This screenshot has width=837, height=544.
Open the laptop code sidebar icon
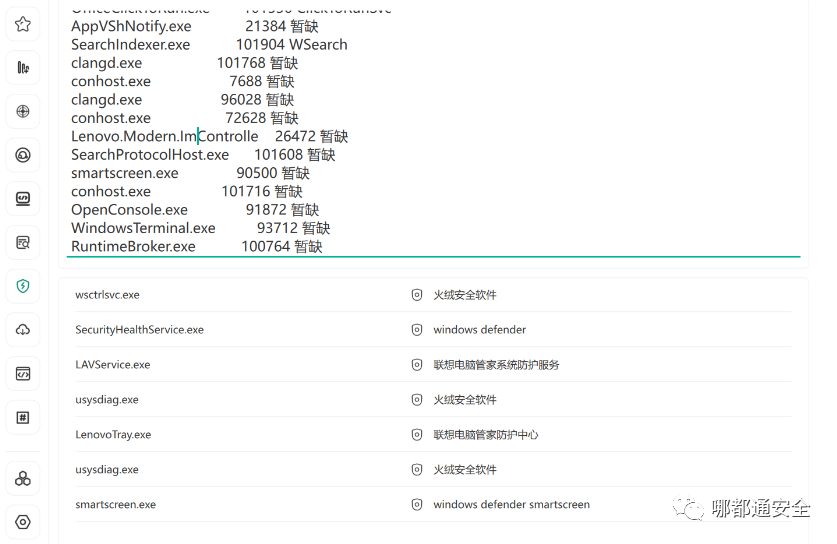click(x=23, y=199)
